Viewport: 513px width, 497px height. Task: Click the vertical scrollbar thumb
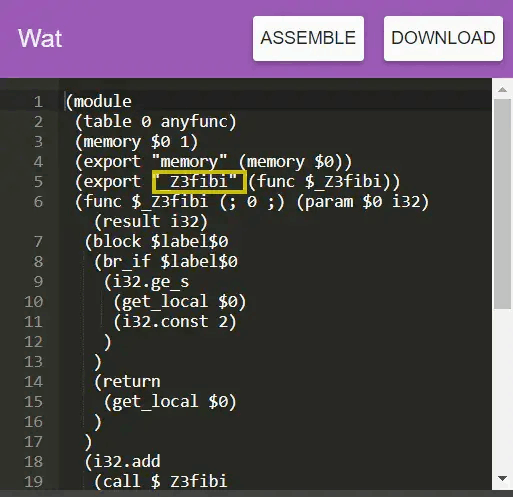pos(502,204)
